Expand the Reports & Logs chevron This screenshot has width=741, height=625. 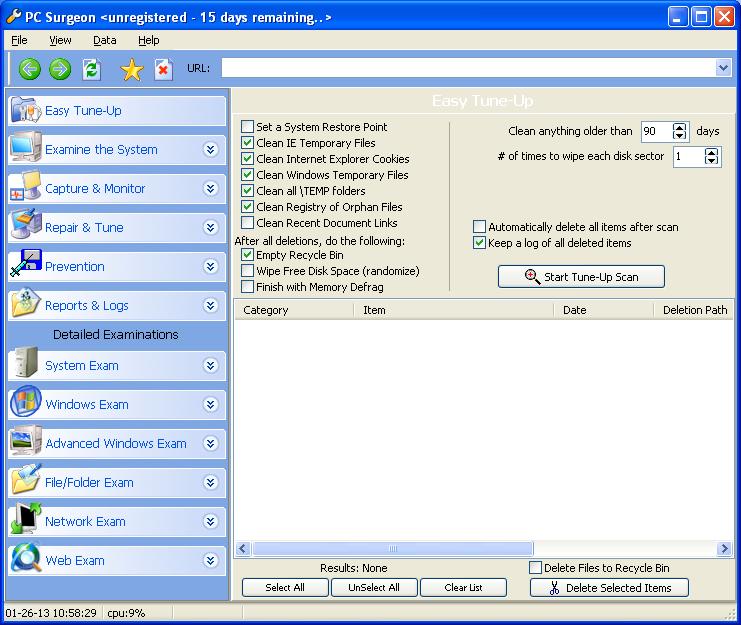pyautogui.click(x=210, y=305)
